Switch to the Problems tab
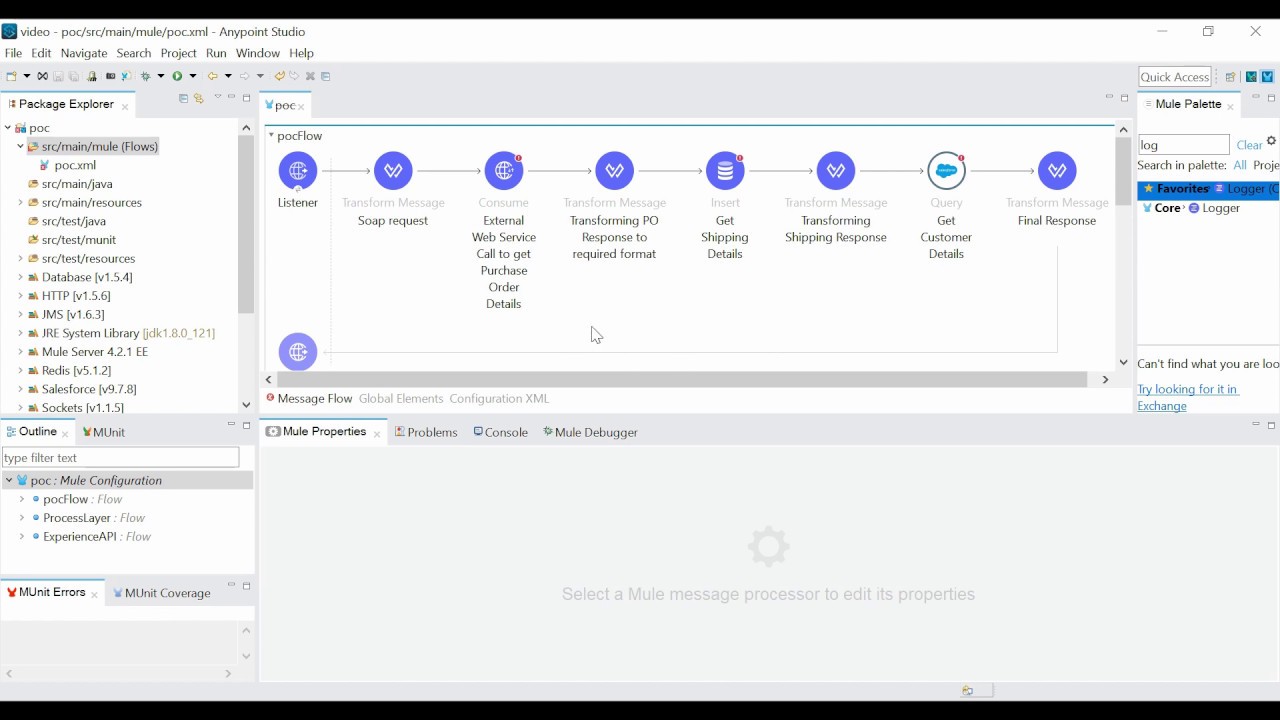 click(427, 433)
